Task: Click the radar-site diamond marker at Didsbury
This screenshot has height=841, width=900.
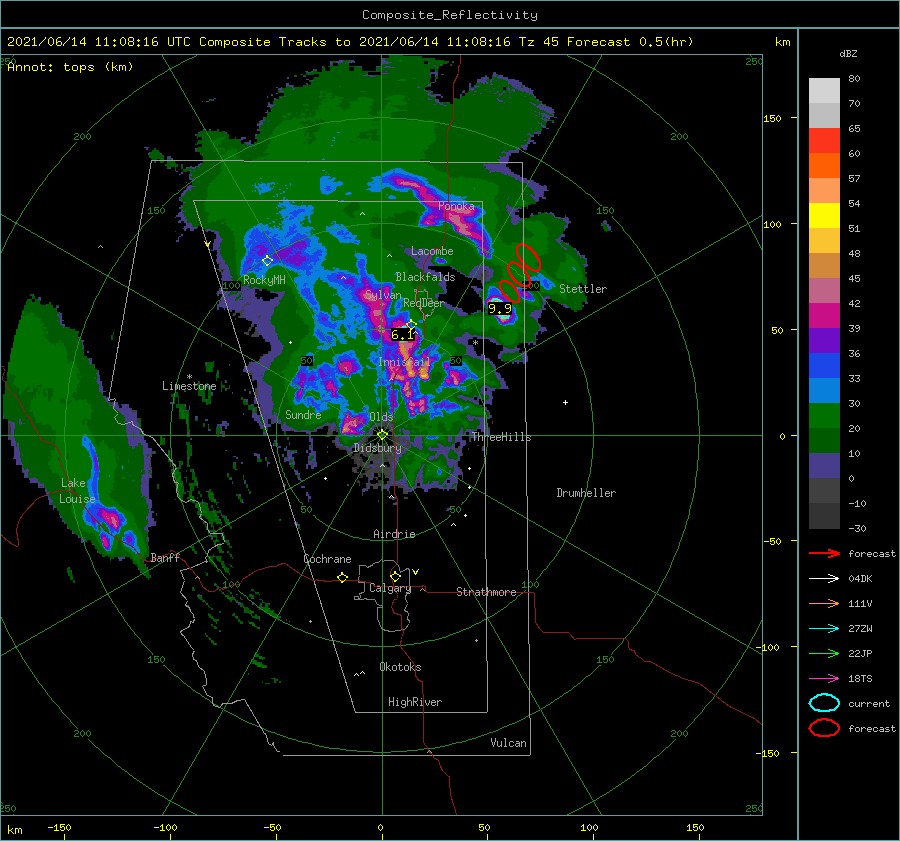Action: click(x=382, y=435)
